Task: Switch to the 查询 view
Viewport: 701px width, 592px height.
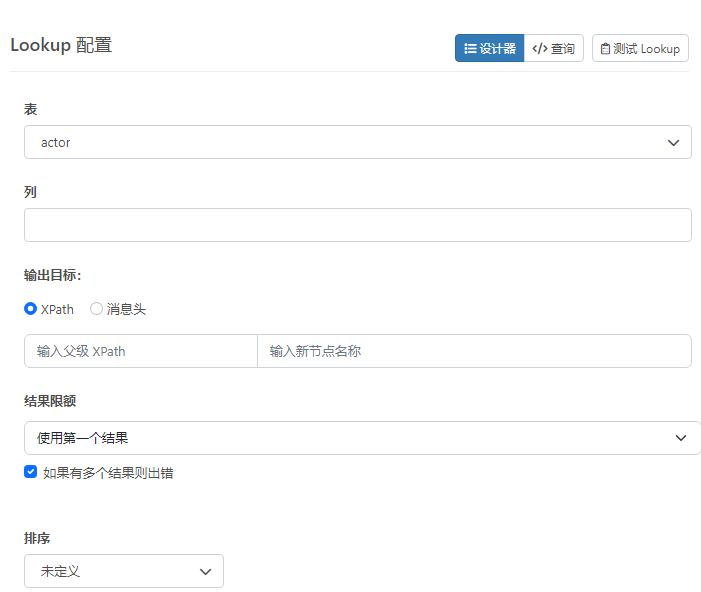Action: tap(554, 49)
